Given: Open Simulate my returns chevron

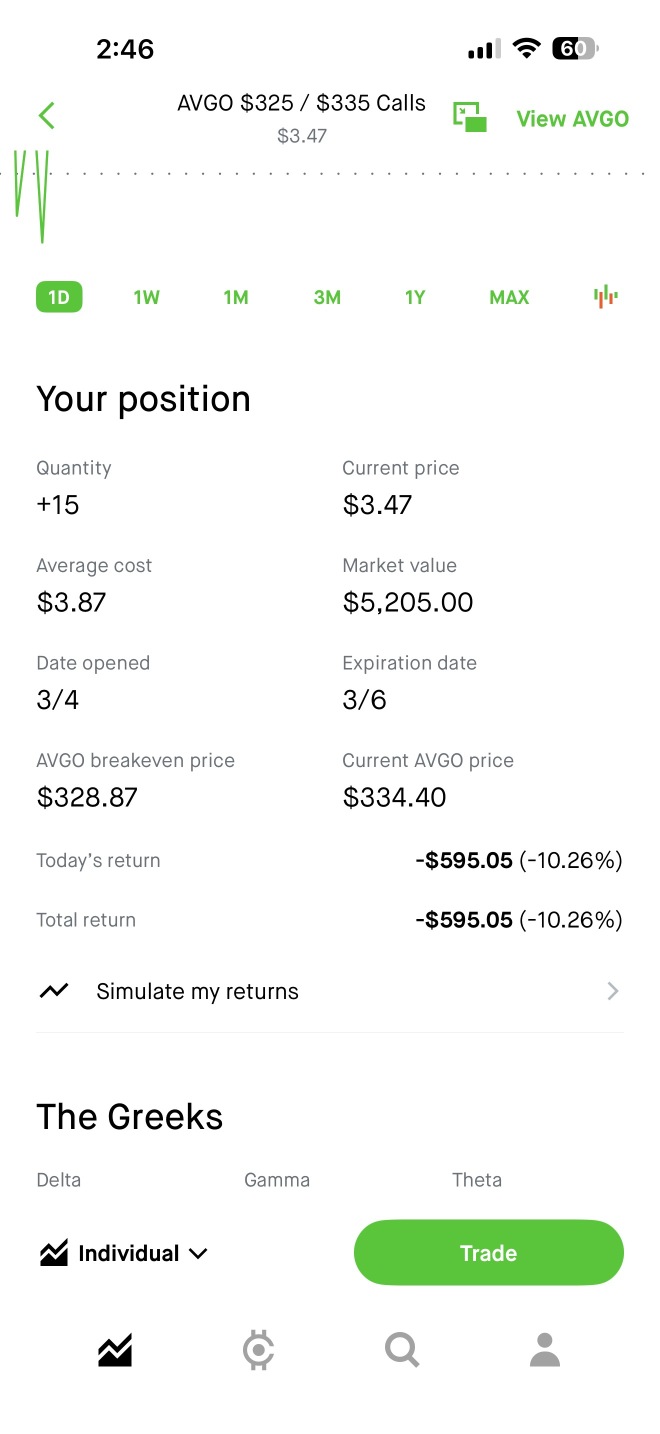Looking at the screenshot, I should (x=613, y=991).
